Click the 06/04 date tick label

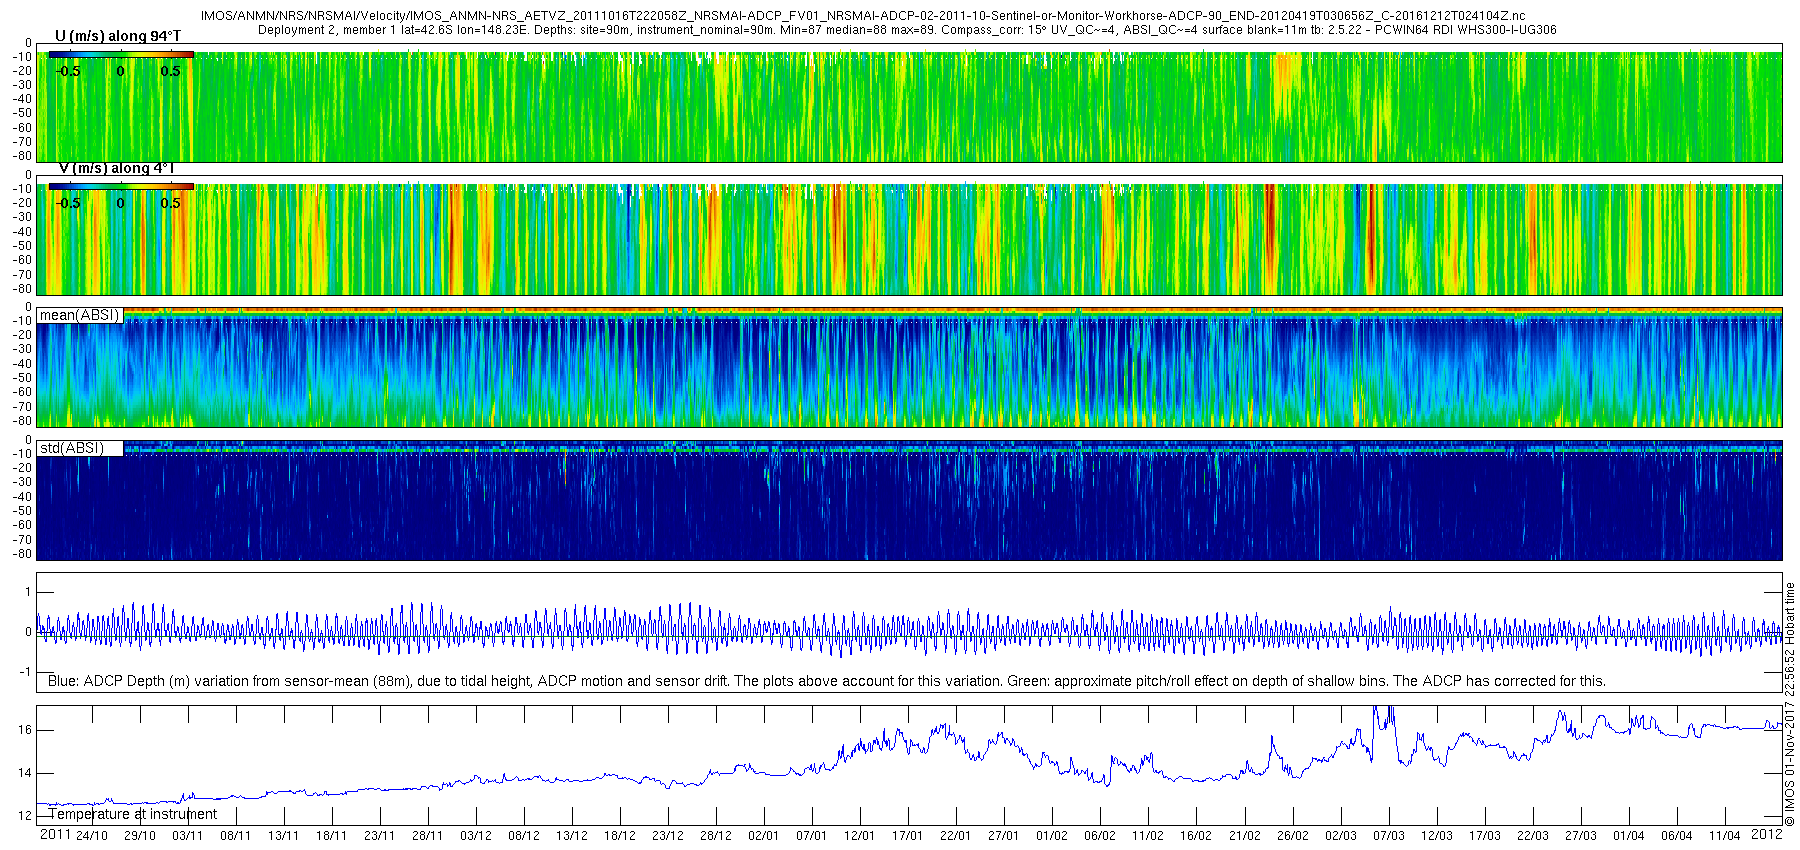pyautogui.click(x=1677, y=836)
